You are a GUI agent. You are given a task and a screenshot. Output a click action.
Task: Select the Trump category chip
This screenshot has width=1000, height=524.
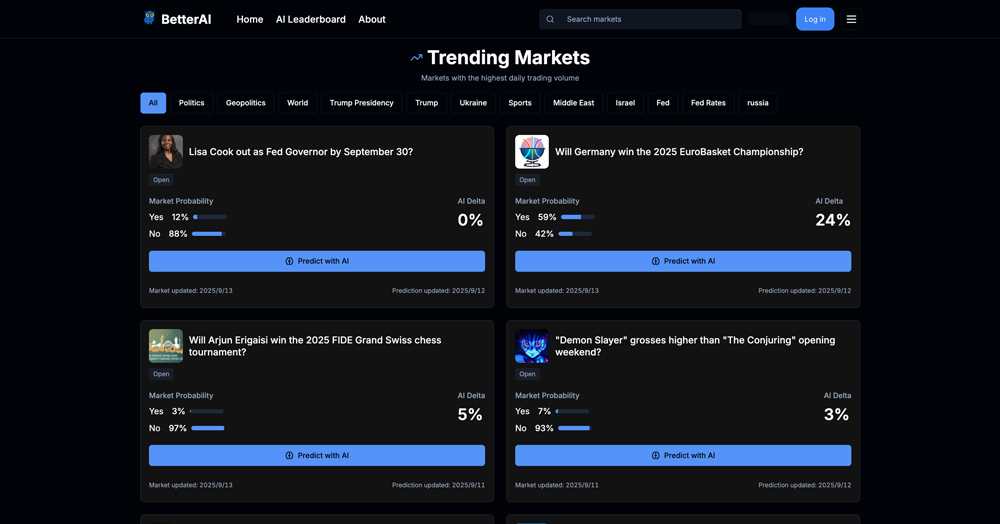(427, 103)
